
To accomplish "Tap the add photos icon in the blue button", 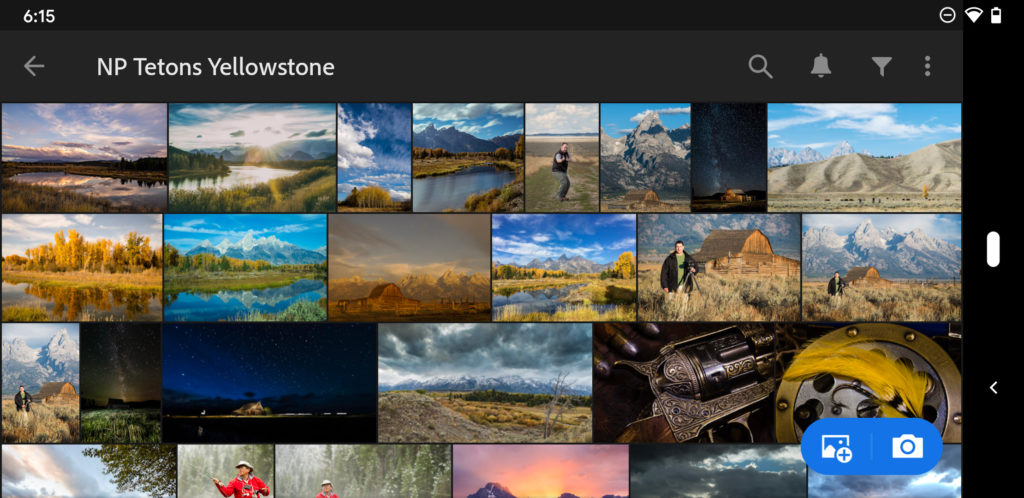I will click(837, 448).
